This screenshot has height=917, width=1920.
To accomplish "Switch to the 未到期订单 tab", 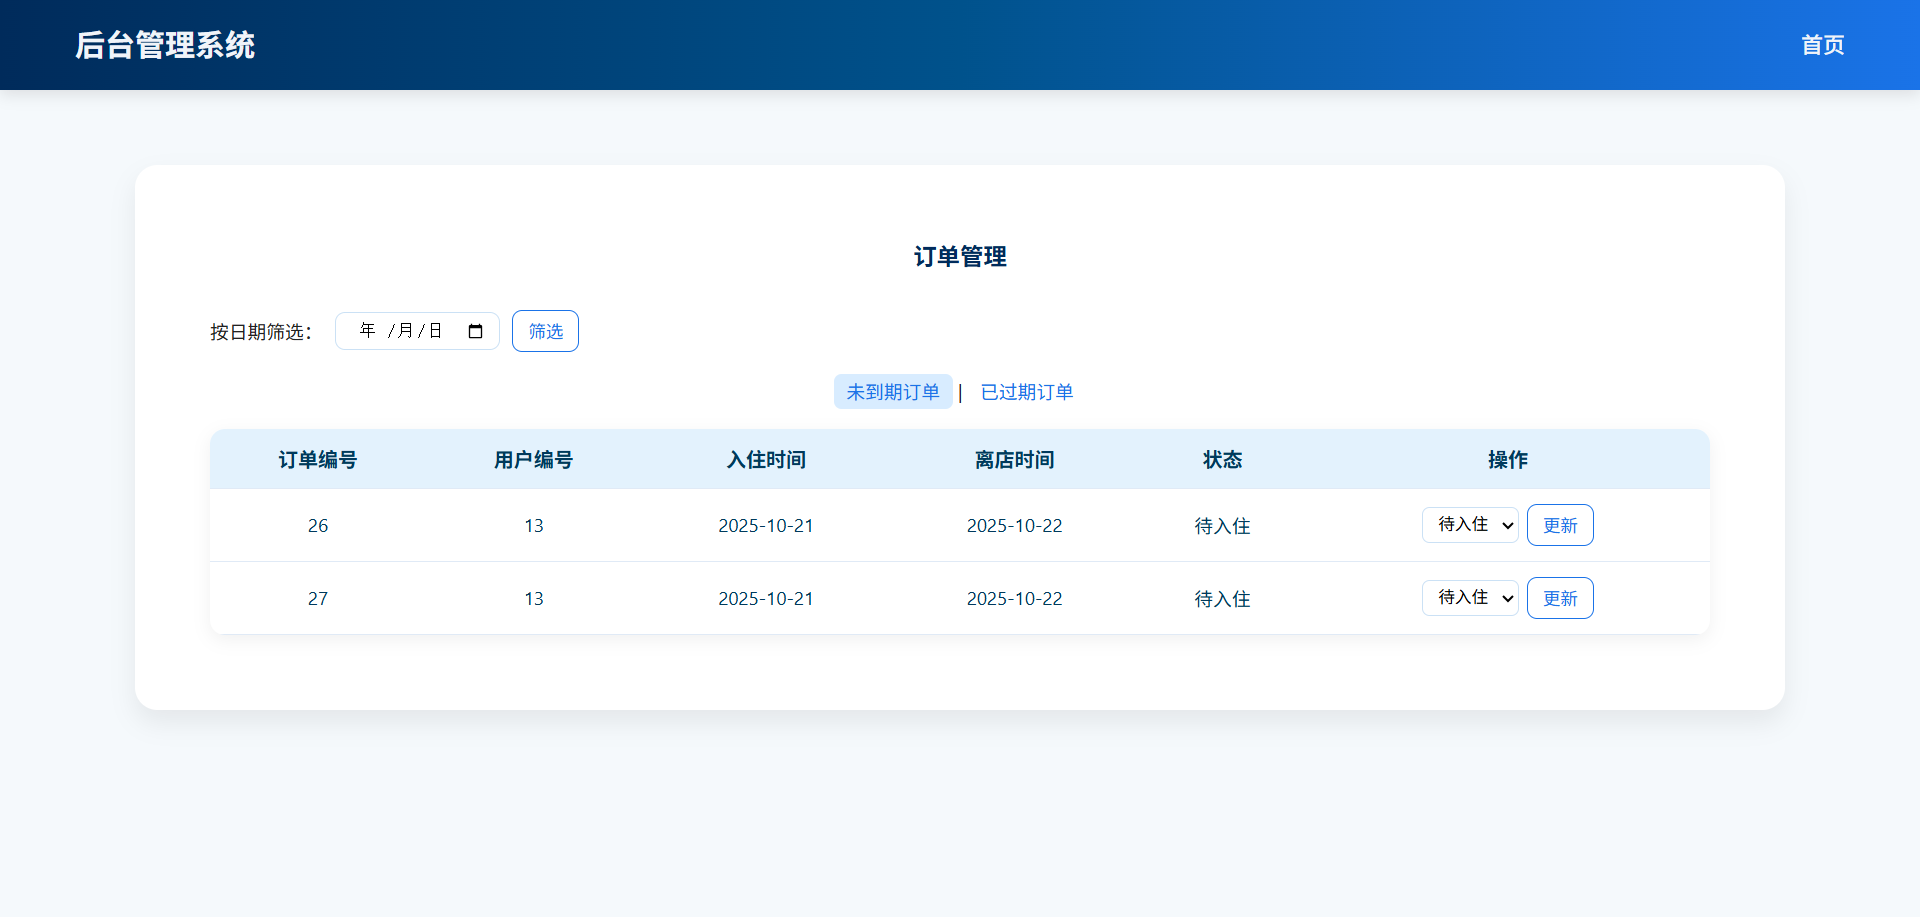I will [893, 391].
